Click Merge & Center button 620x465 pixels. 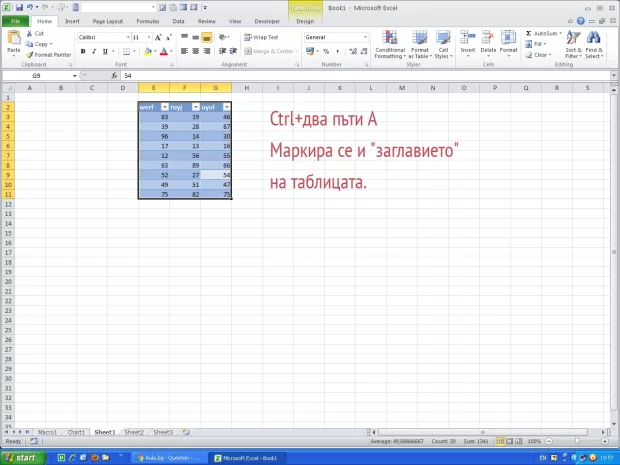pyautogui.click(x=269, y=51)
